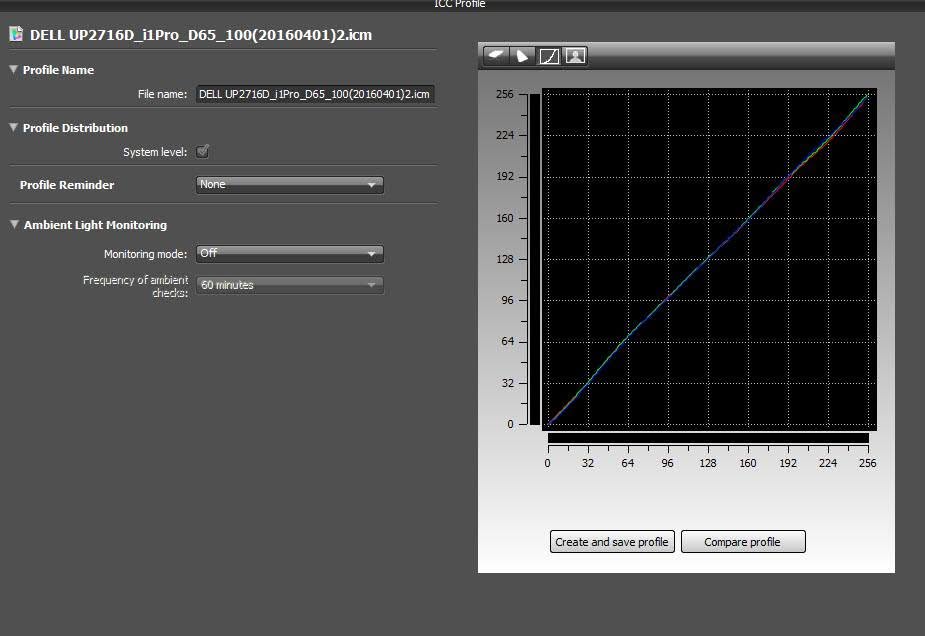This screenshot has height=636, width=925.
Task: Toggle the System level checkbox
Action: coord(202,152)
